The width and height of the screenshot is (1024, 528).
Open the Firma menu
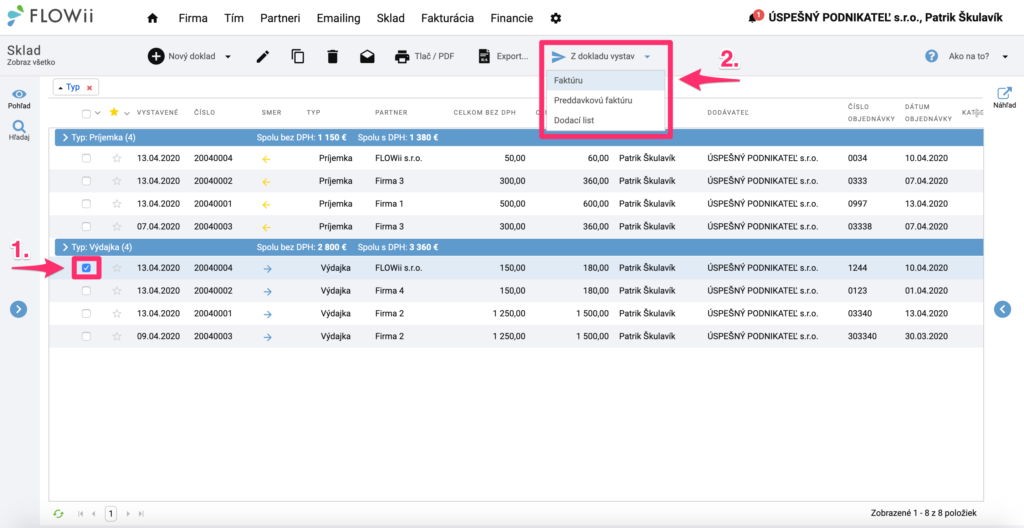tap(193, 18)
